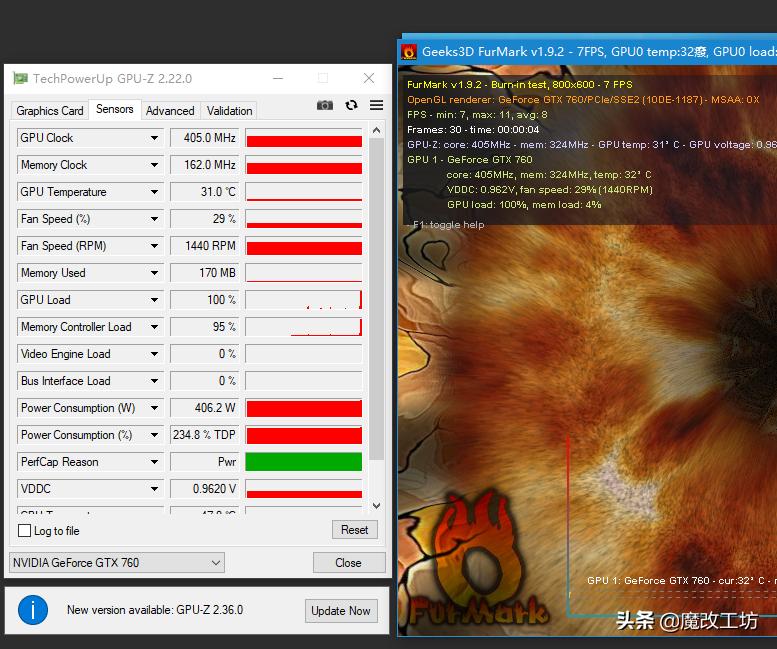The width and height of the screenshot is (777, 649).
Task: Click the 162.0 MHz Memory Clock value
Action: [205, 165]
